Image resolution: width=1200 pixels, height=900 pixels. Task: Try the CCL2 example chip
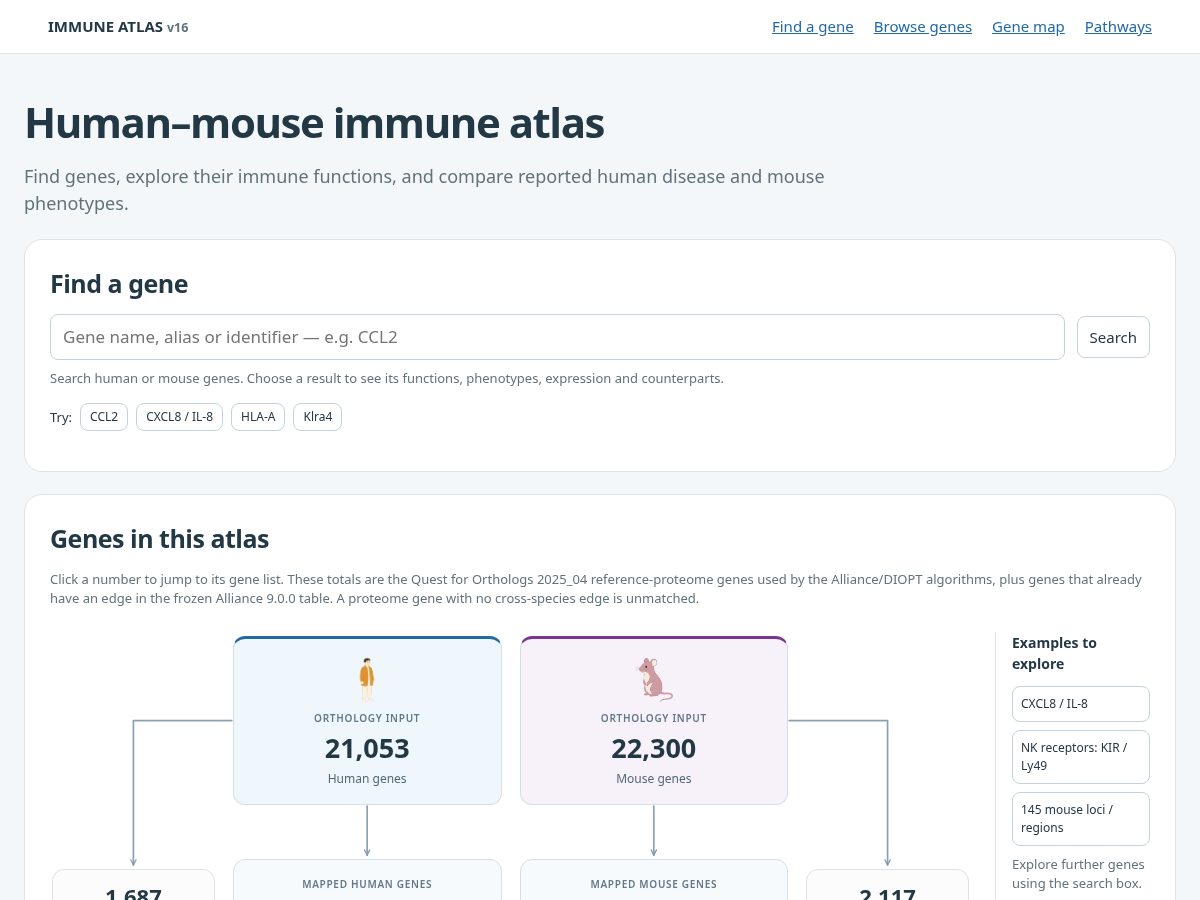point(104,417)
